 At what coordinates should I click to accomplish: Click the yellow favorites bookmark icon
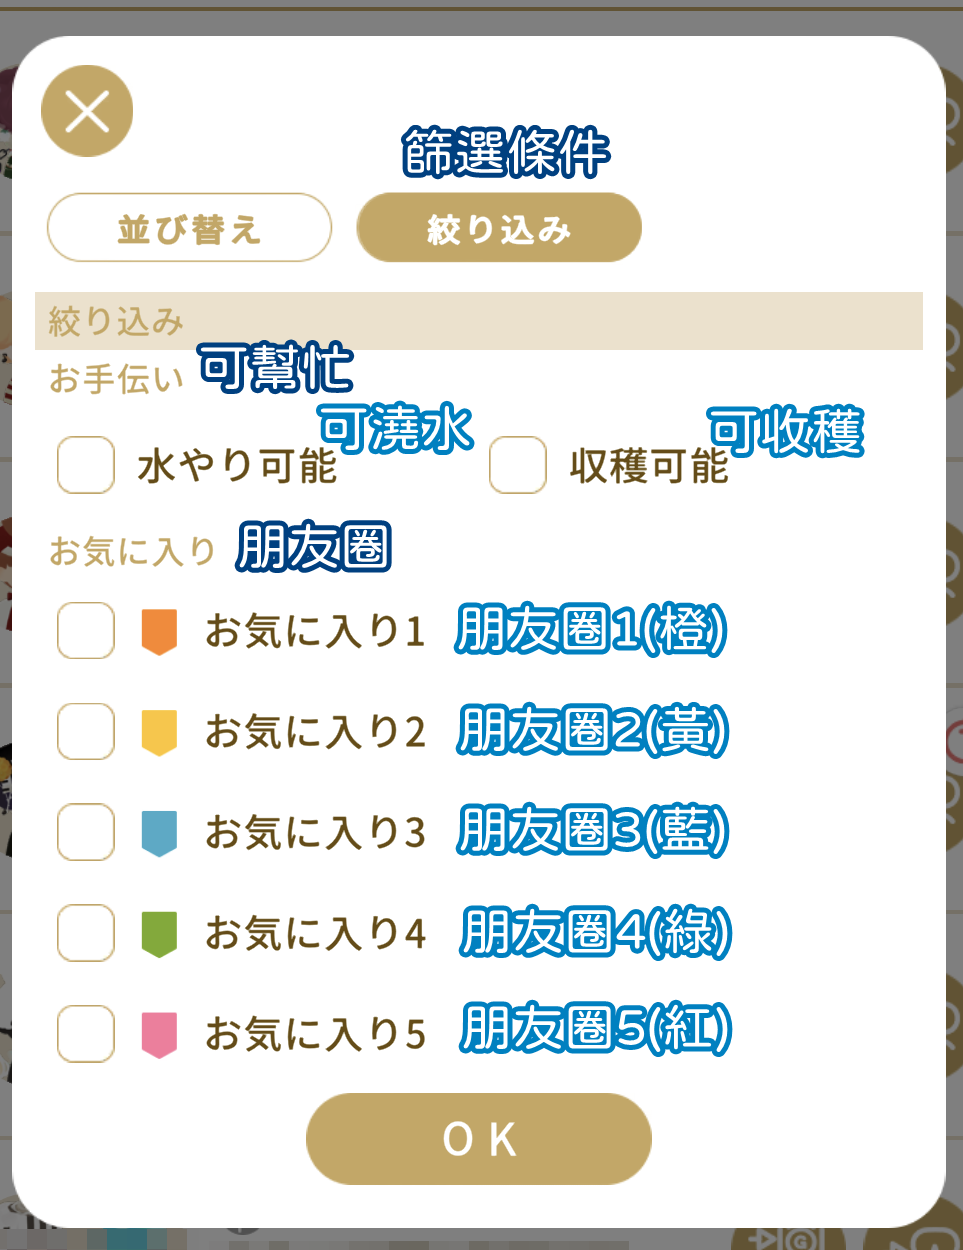[x=159, y=733]
